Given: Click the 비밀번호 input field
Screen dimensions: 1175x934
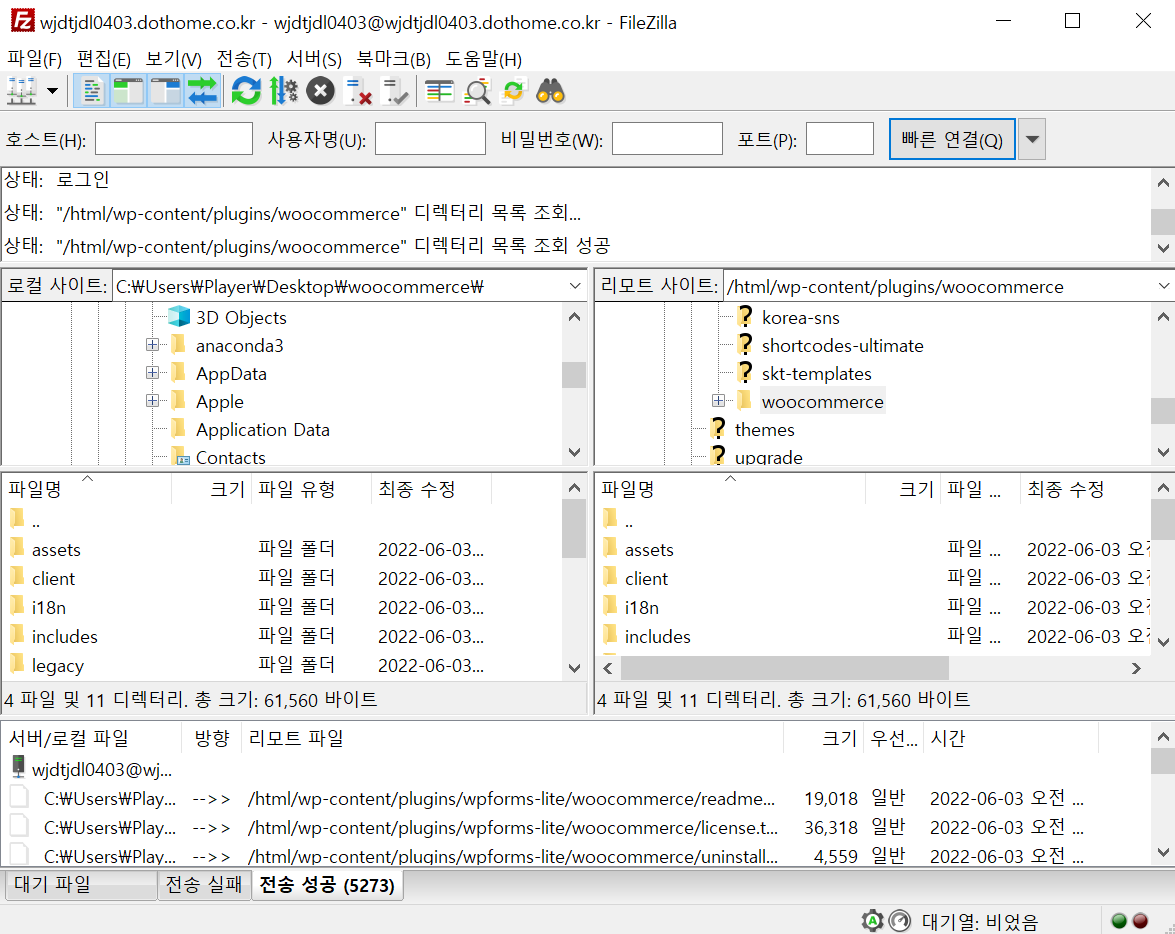Looking at the screenshot, I should [x=667, y=139].
